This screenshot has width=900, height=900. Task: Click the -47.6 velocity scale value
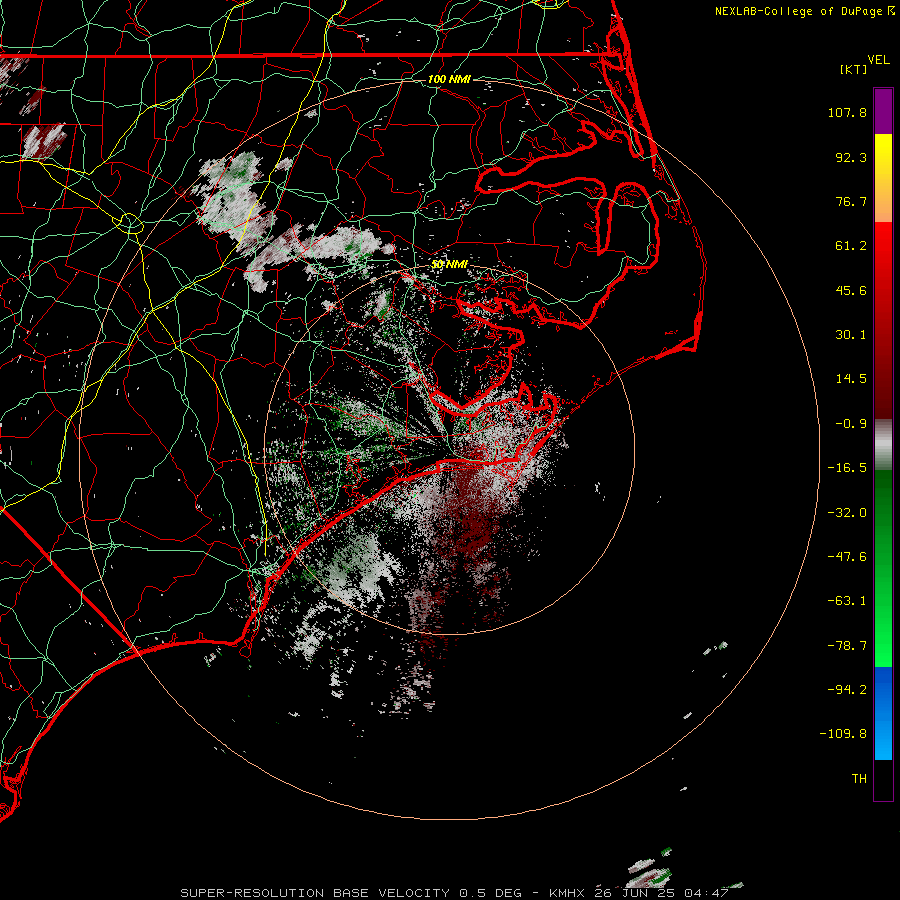coord(847,557)
